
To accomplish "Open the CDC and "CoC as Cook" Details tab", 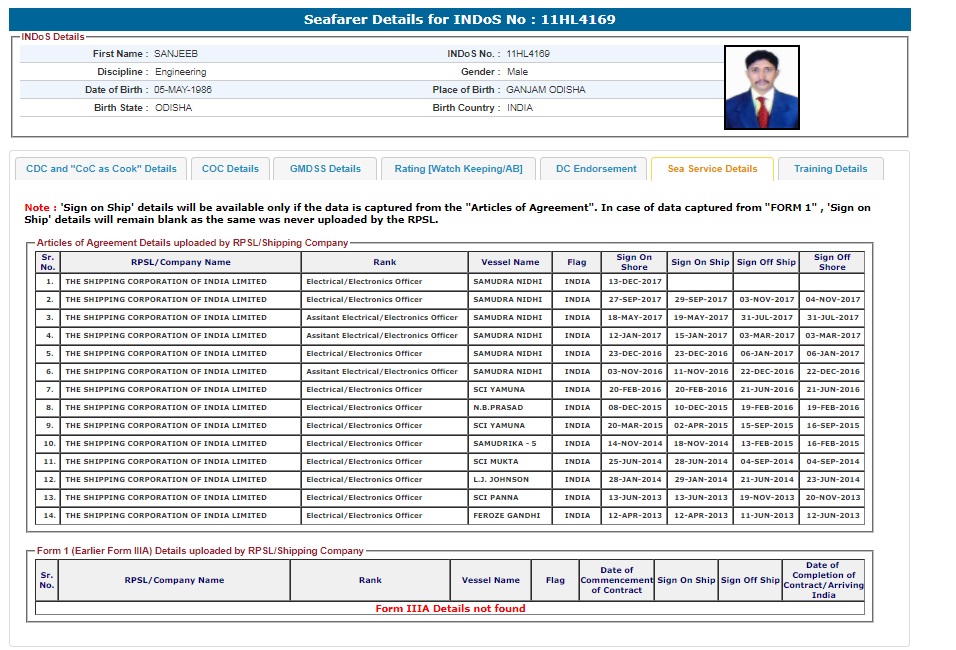I will point(100,169).
